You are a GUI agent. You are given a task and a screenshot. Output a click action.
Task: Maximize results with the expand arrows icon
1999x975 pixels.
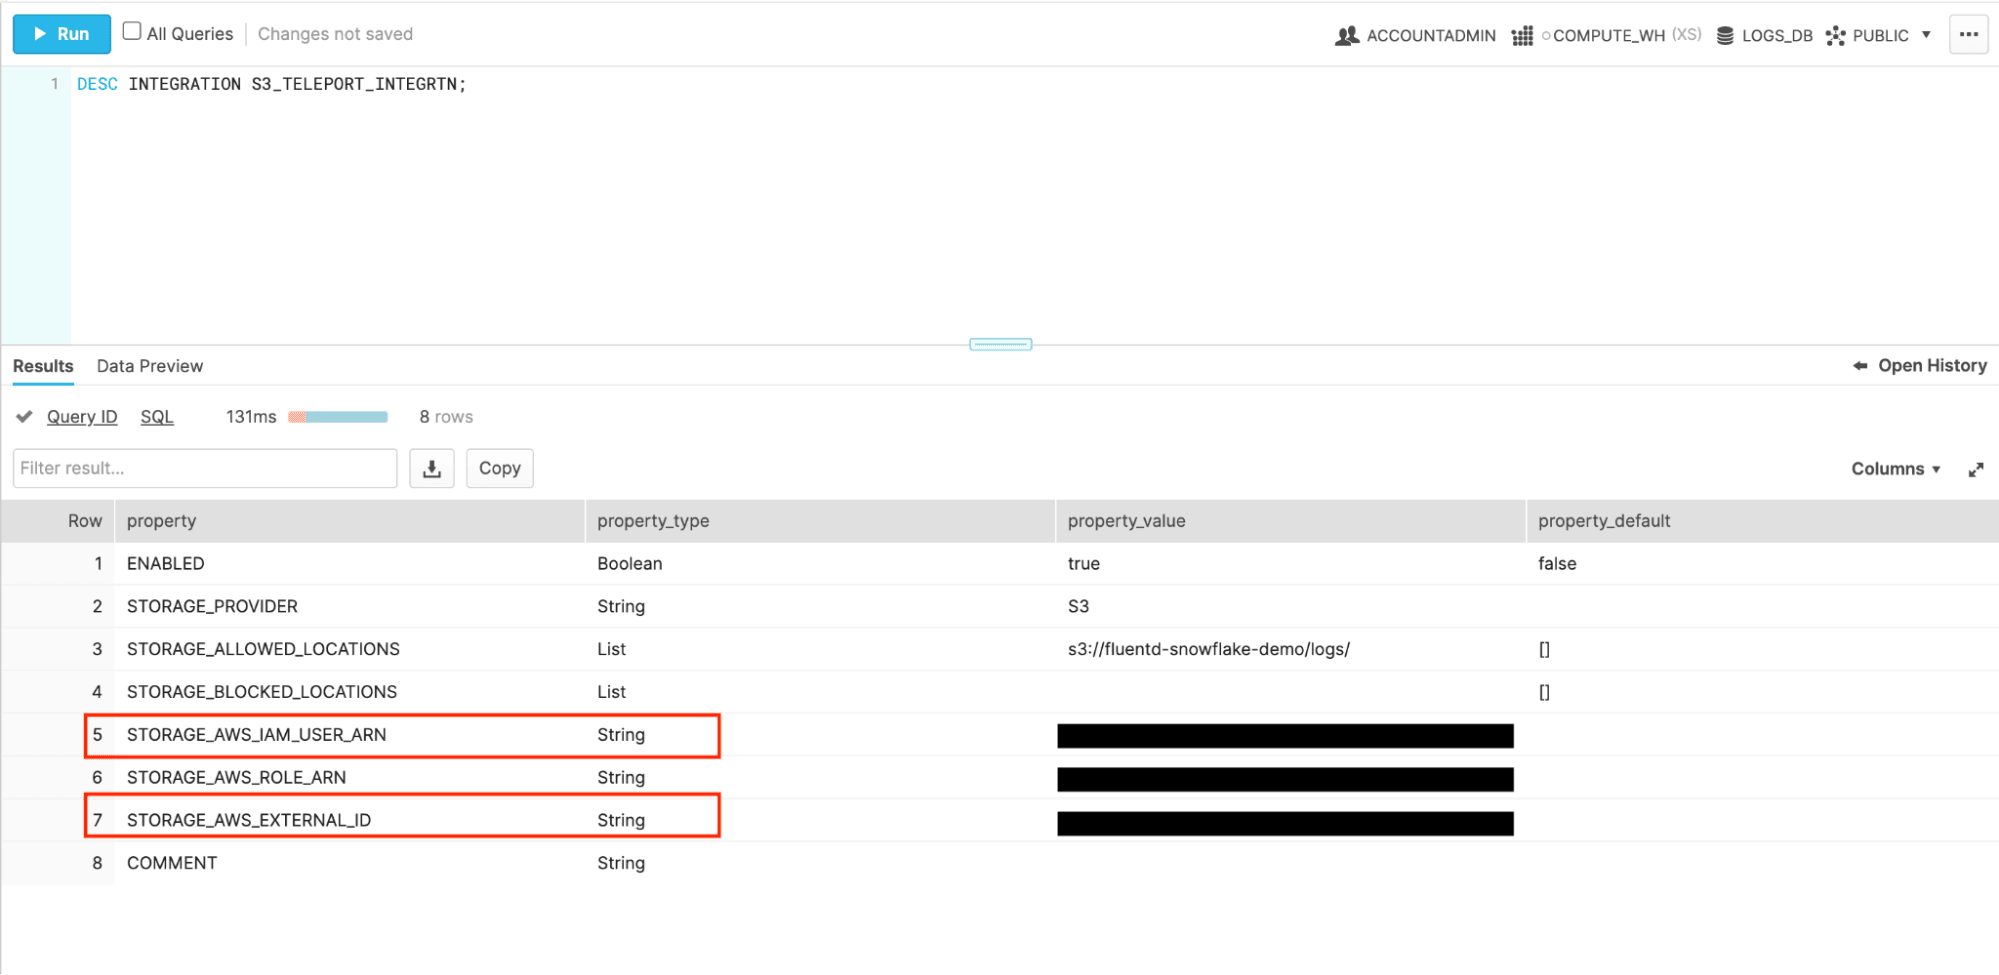pos(1975,469)
